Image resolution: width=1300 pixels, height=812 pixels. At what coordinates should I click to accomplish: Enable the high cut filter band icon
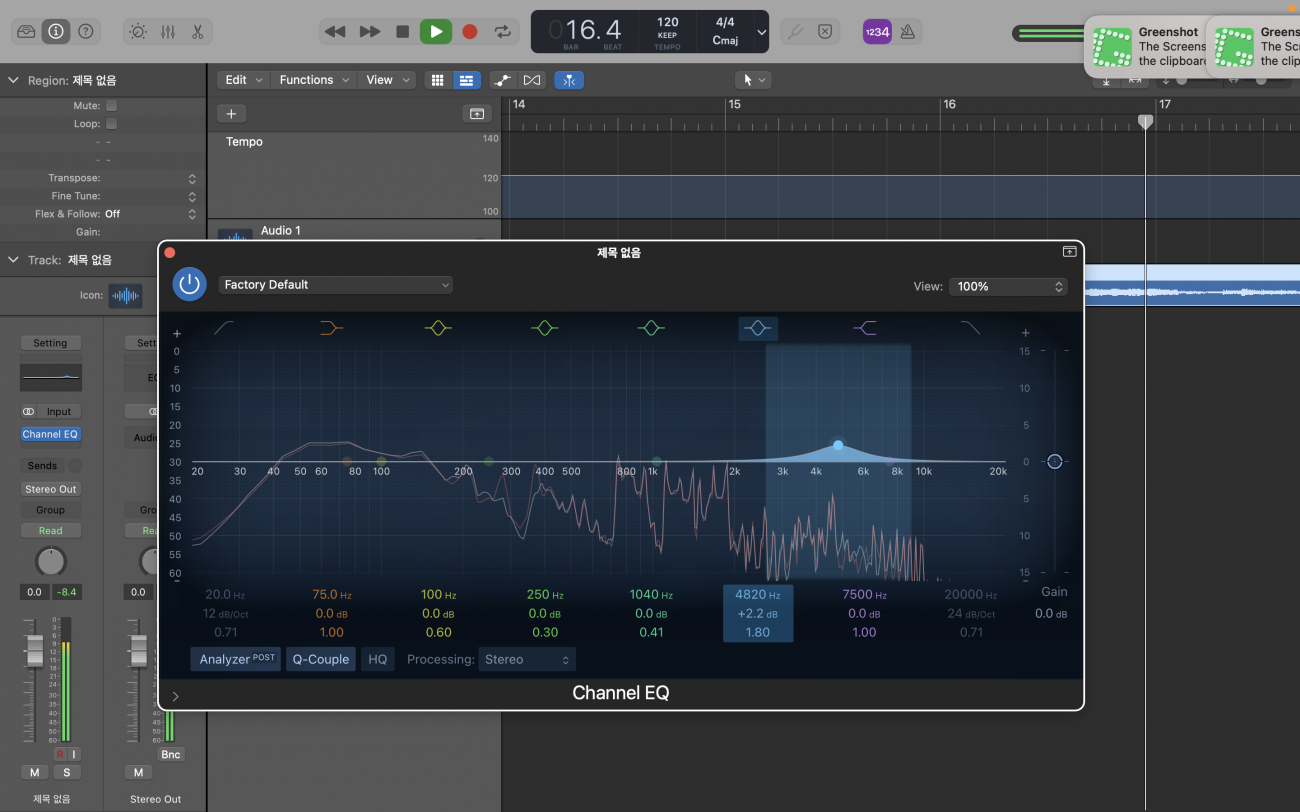pyautogui.click(x=970, y=328)
